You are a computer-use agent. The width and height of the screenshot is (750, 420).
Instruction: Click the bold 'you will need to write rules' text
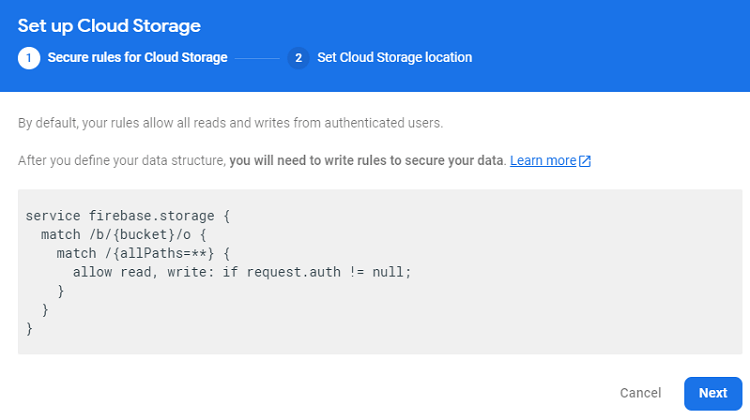[366, 161]
